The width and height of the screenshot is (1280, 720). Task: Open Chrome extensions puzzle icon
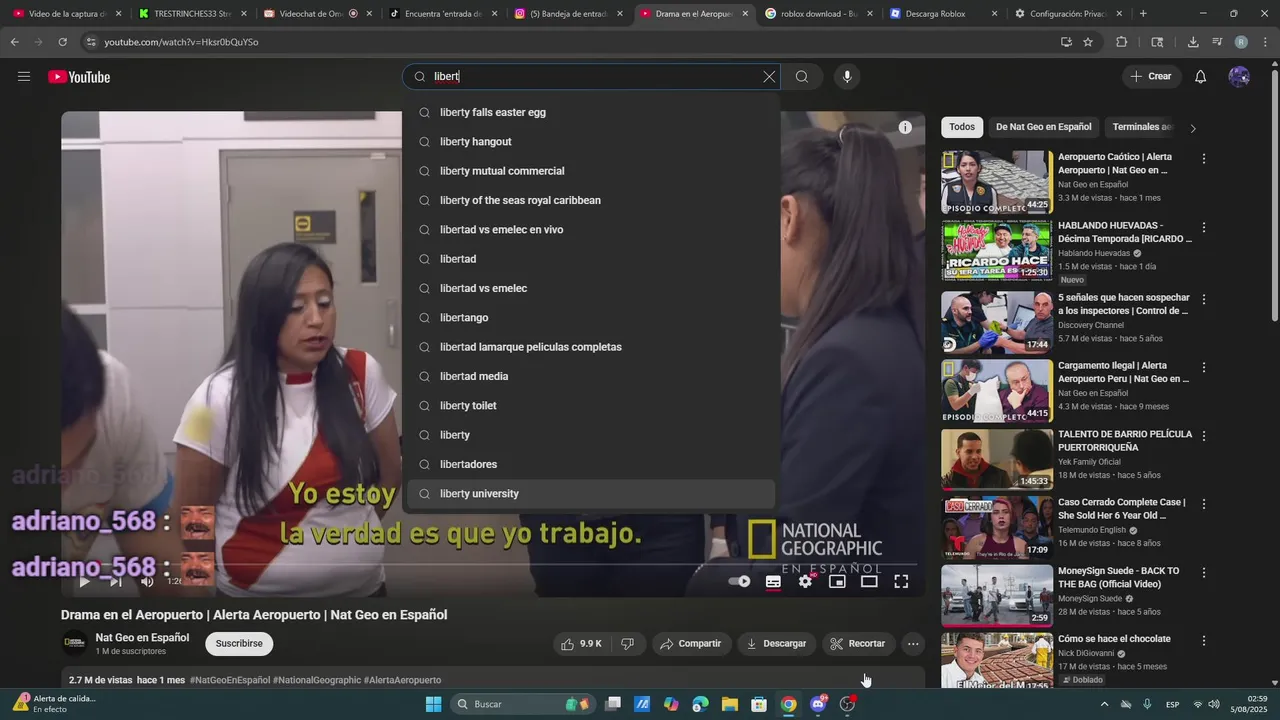coord(1121,42)
